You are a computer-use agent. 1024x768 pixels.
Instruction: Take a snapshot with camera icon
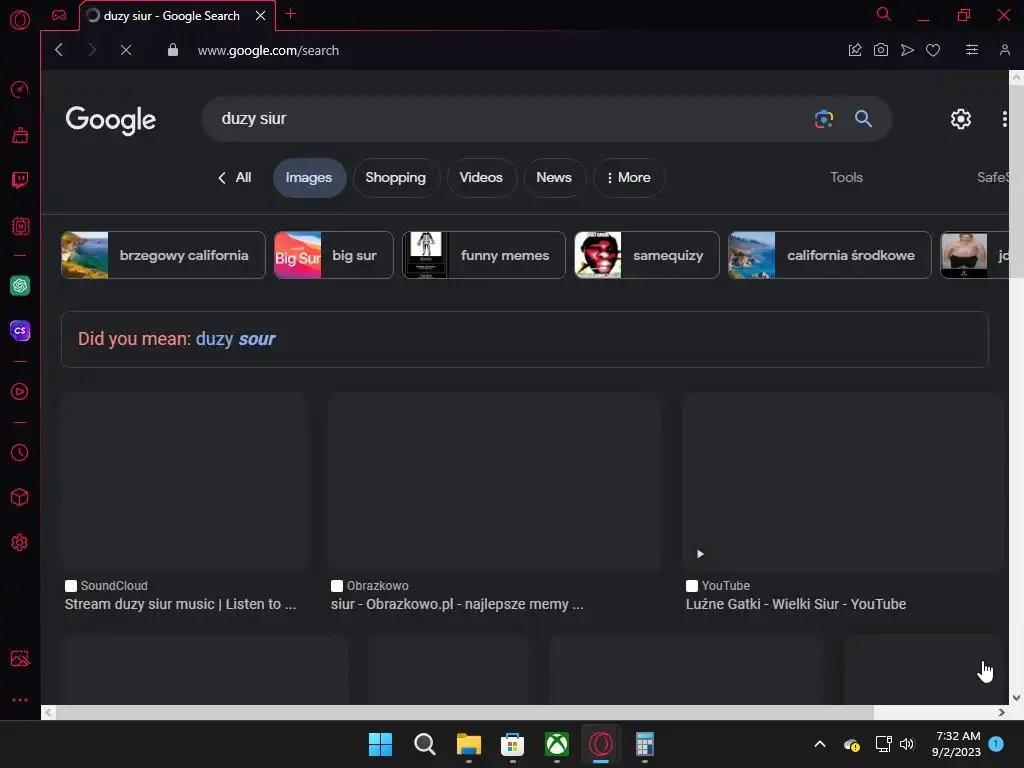point(880,50)
